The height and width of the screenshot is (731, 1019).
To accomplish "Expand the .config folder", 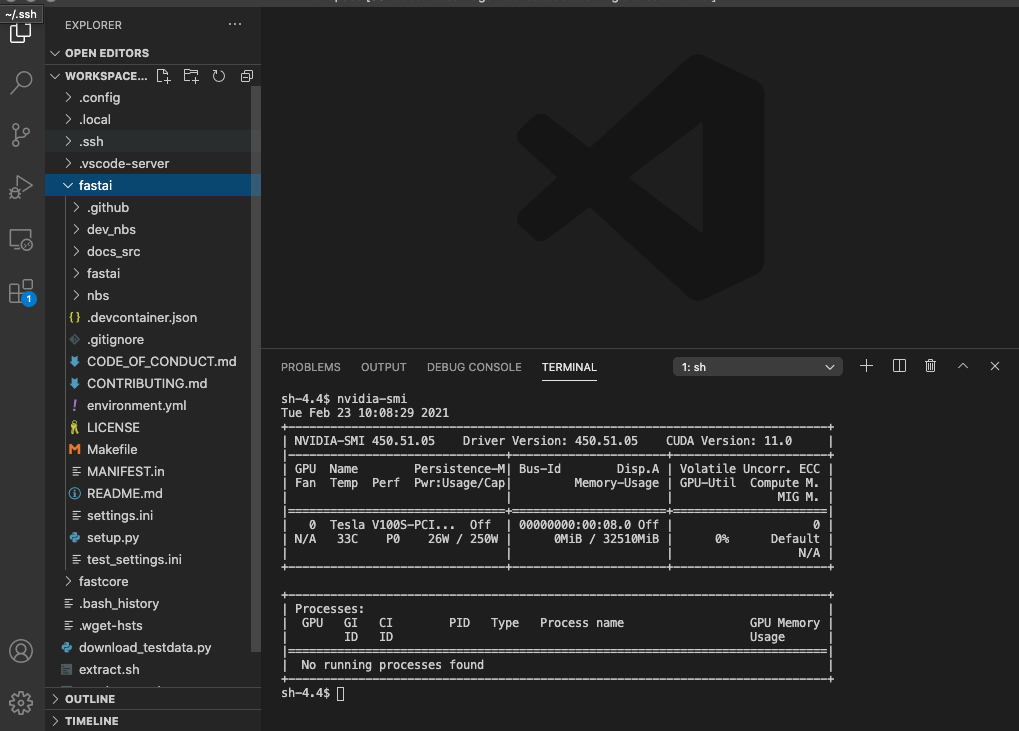I will coord(153,97).
